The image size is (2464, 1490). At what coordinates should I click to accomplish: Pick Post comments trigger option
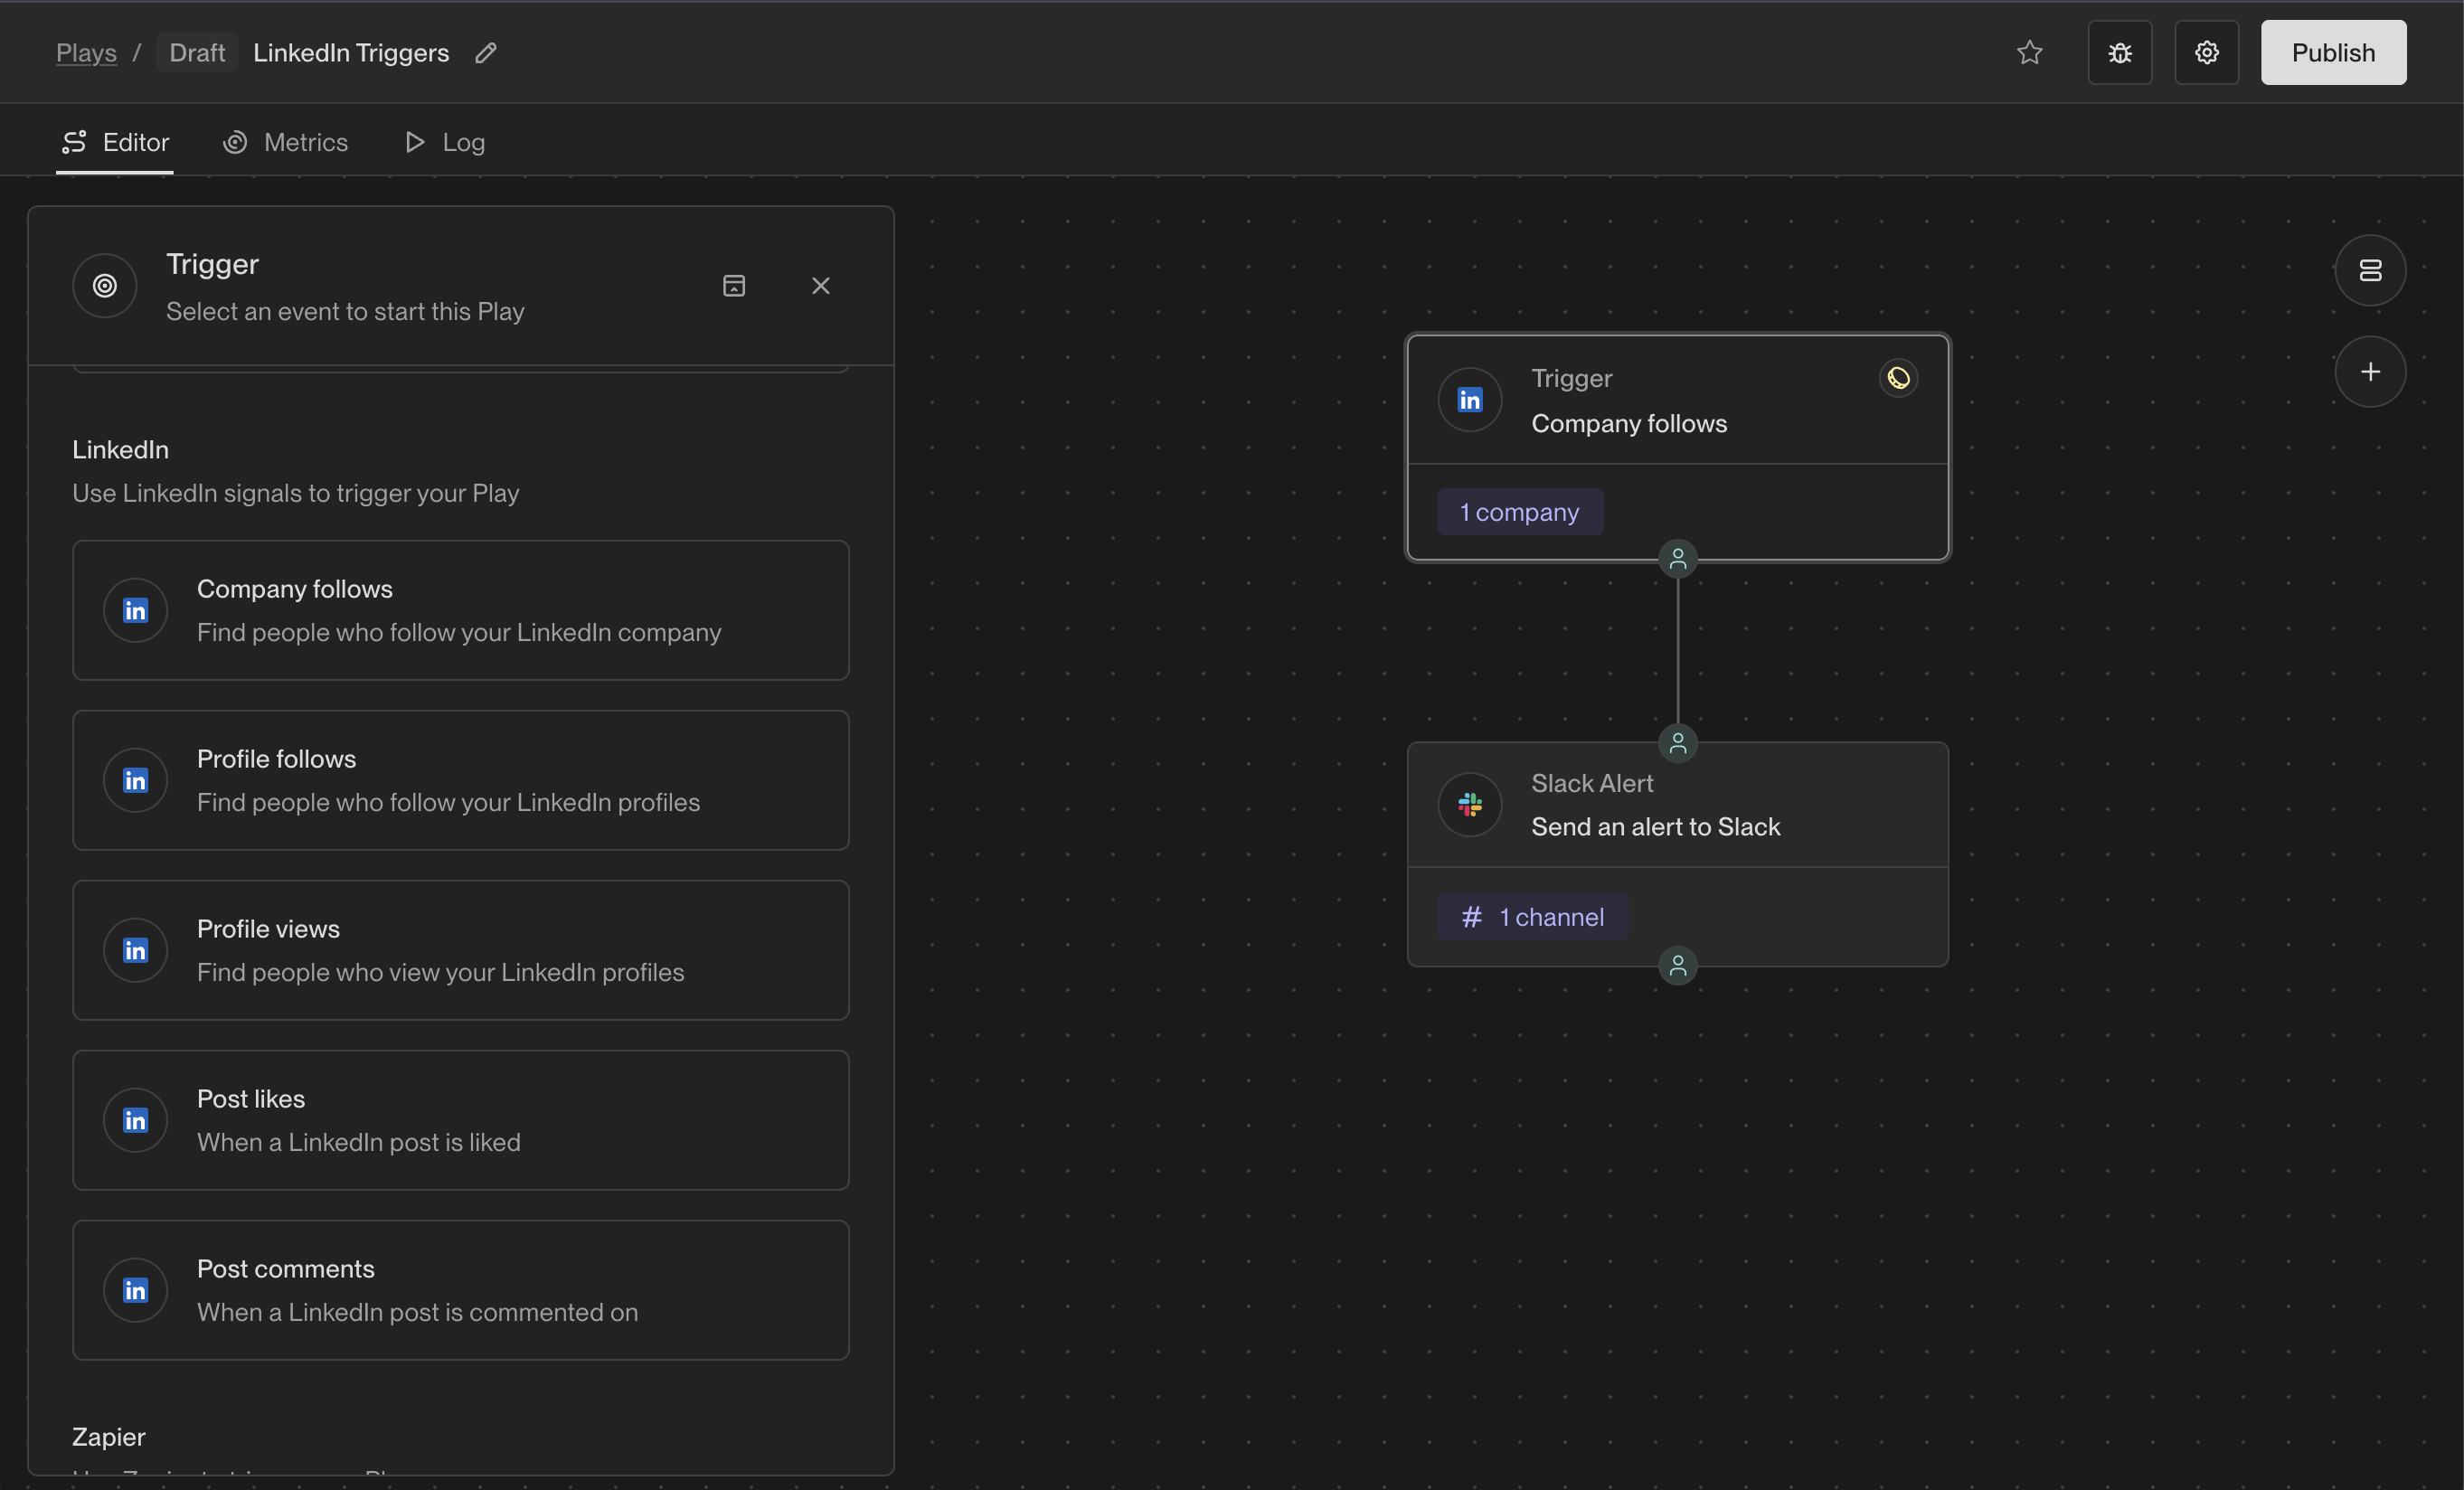[x=460, y=1290]
